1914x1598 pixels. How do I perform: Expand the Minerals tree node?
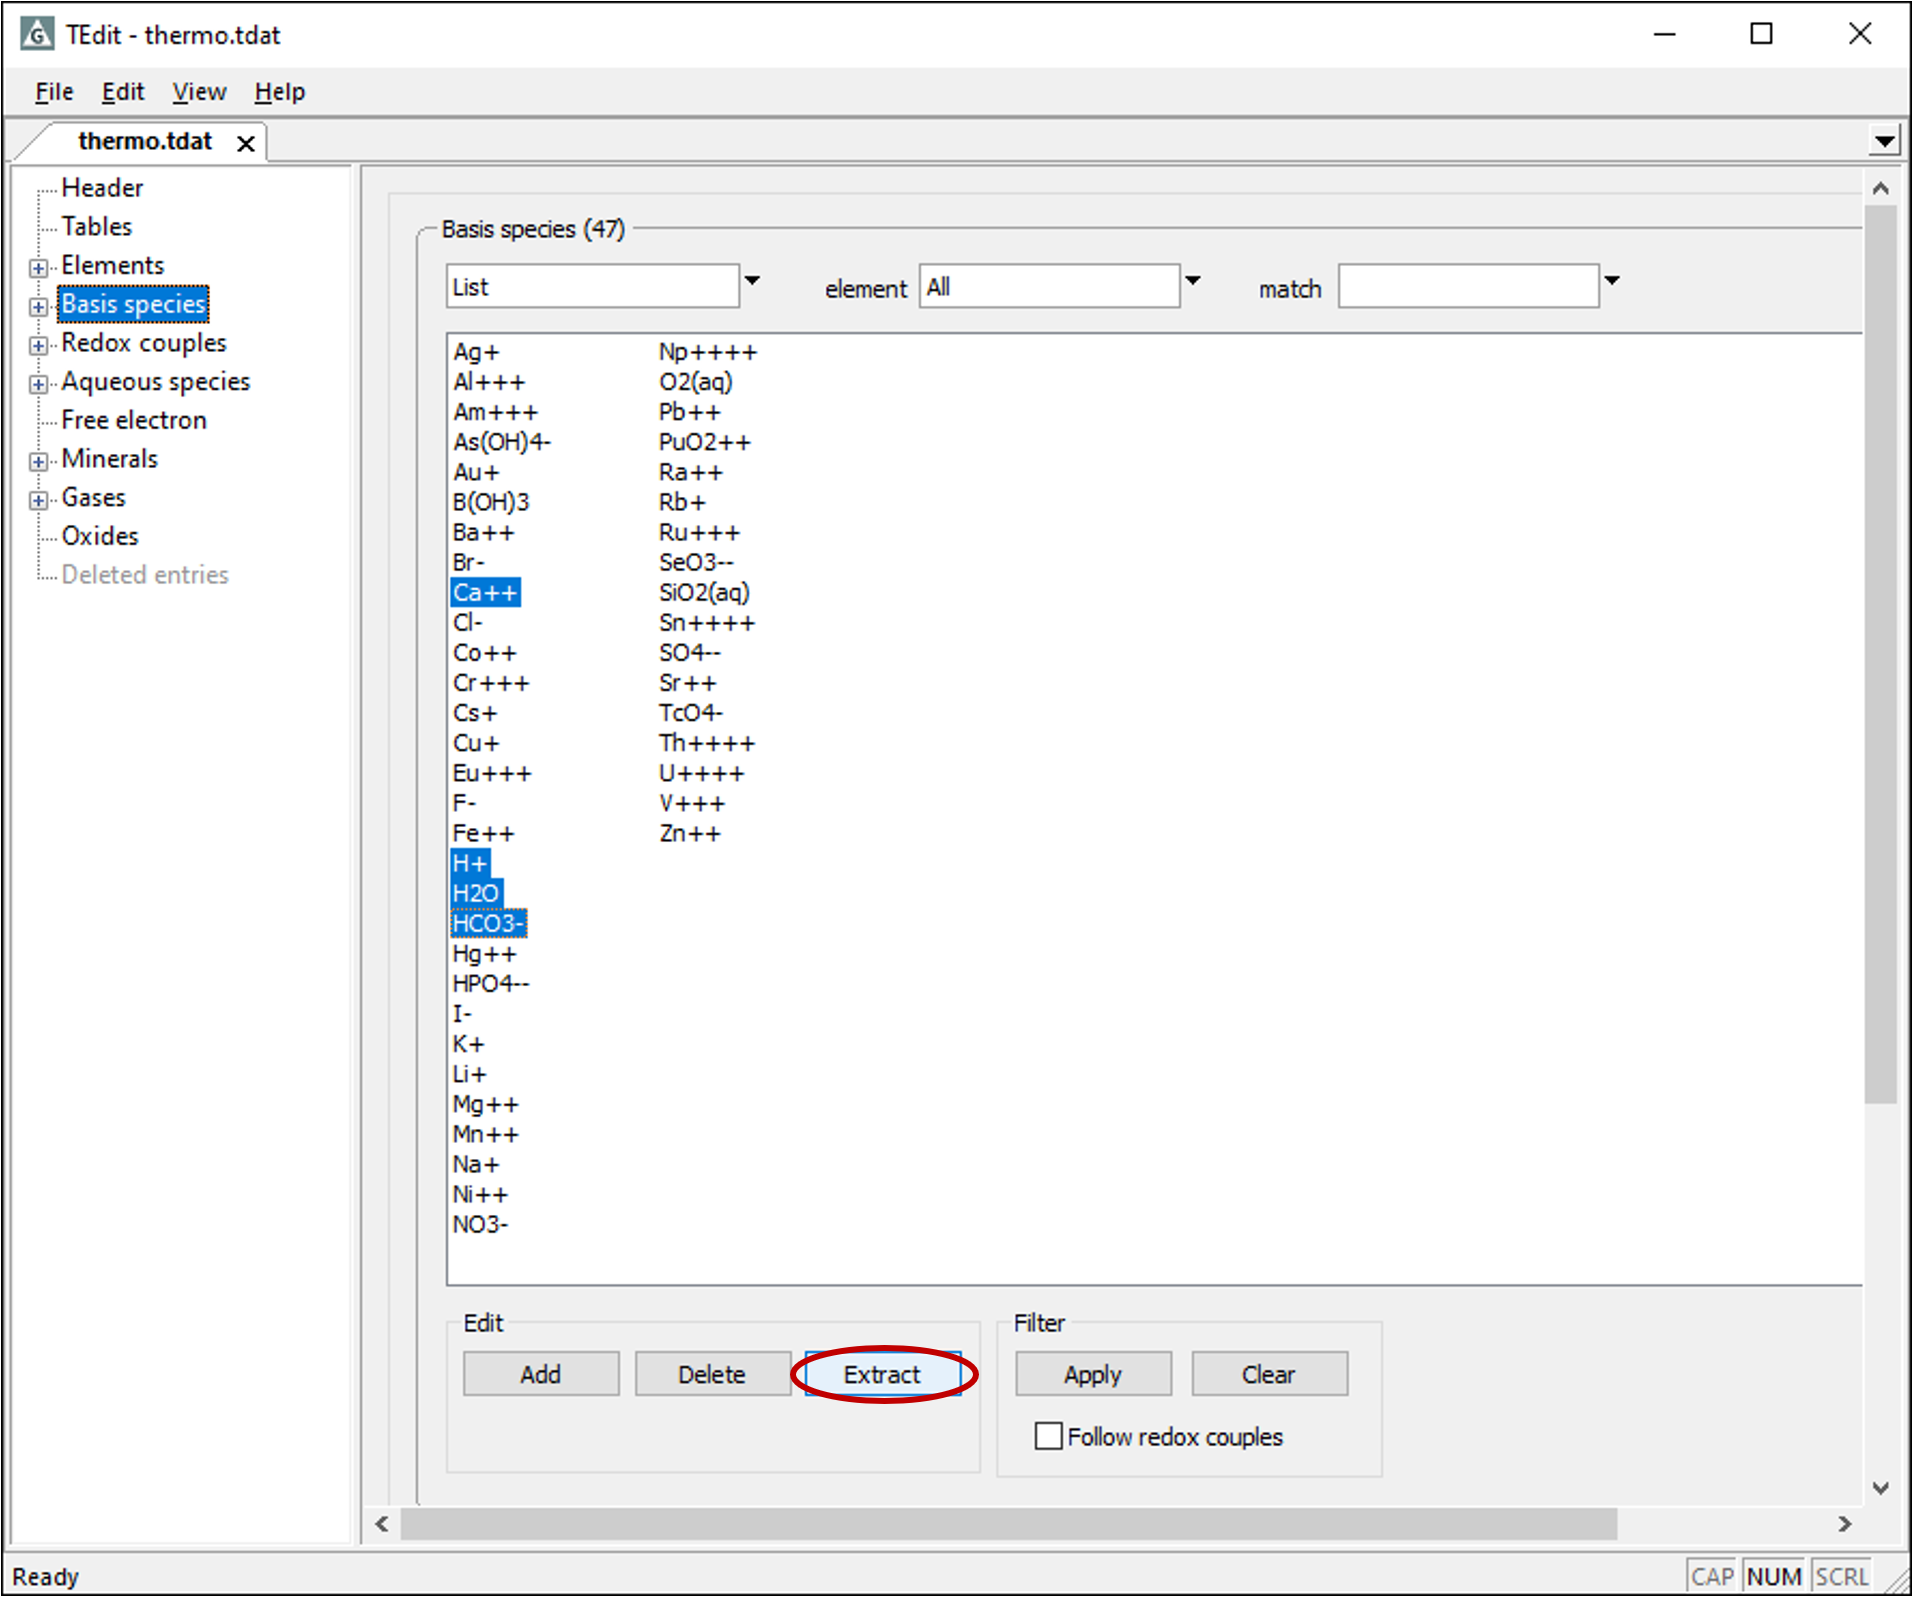pos(38,461)
